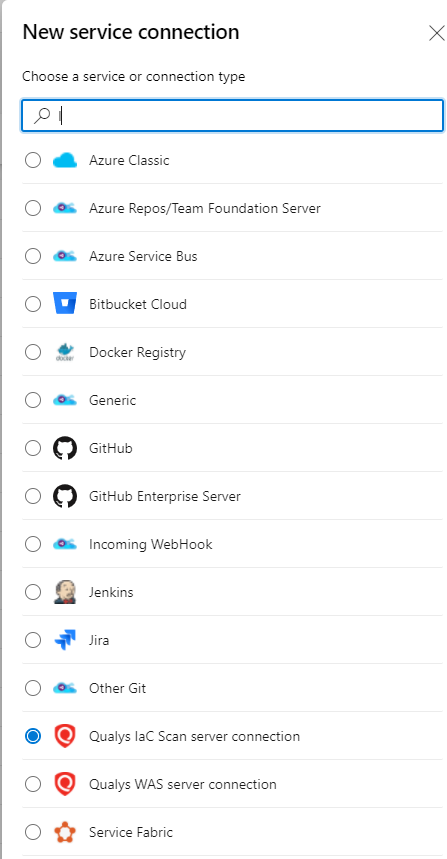Viewport: 447px width, 859px height.
Task: Click the Service Fabric orange icon
Action: (x=65, y=832)
